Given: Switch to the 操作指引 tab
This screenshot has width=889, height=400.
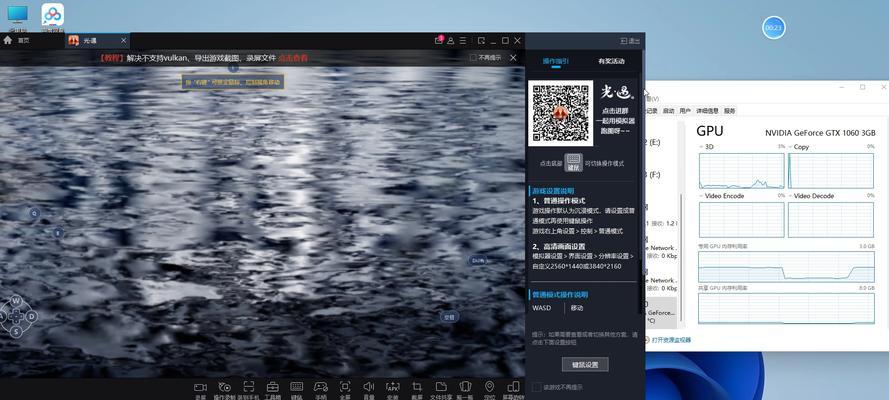Looking at the screenshot, I should (556, 61).
